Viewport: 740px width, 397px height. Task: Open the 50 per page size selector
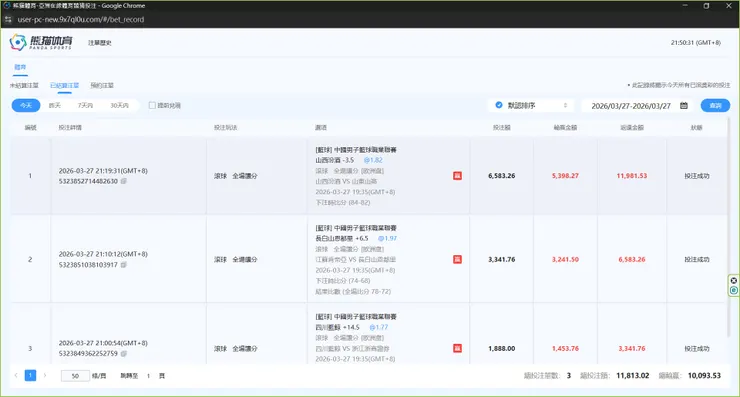tap(75, 376)
